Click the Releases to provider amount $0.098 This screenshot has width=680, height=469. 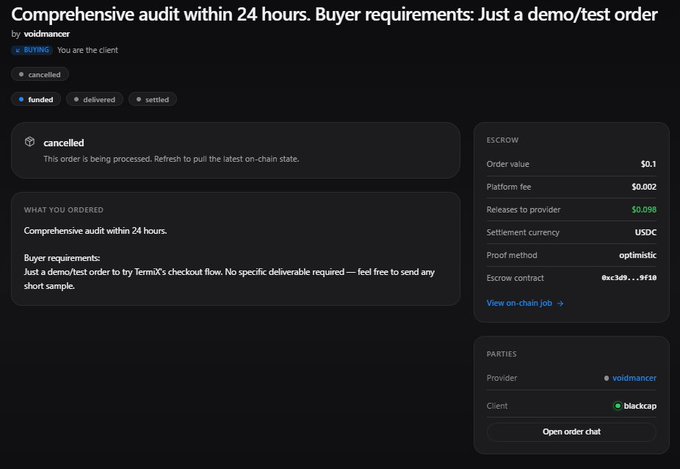pyautogui.click(x=644, y=210)
